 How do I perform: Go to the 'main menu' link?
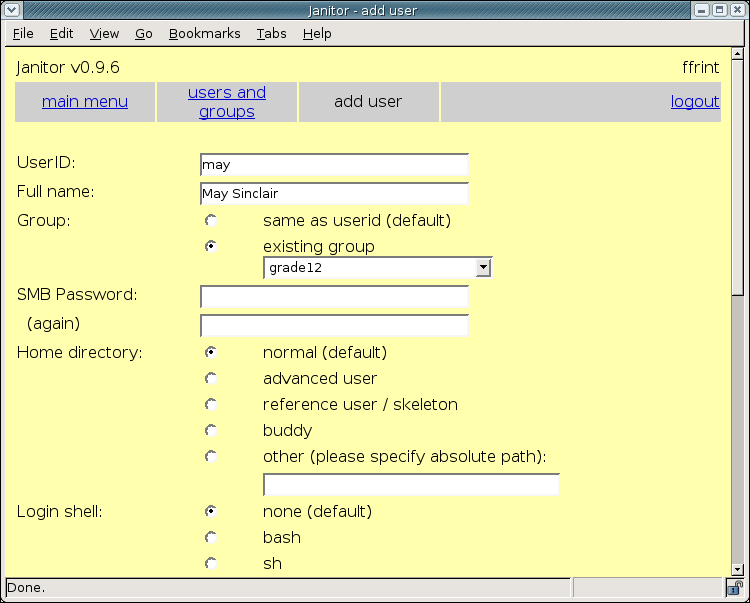85,101
